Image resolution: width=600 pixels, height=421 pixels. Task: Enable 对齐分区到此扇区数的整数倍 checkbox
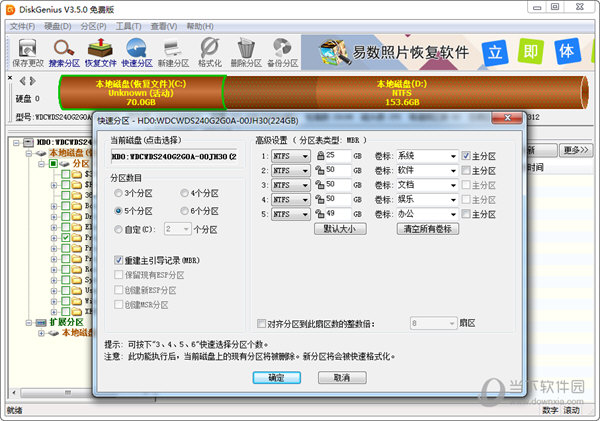click(261, 324)
